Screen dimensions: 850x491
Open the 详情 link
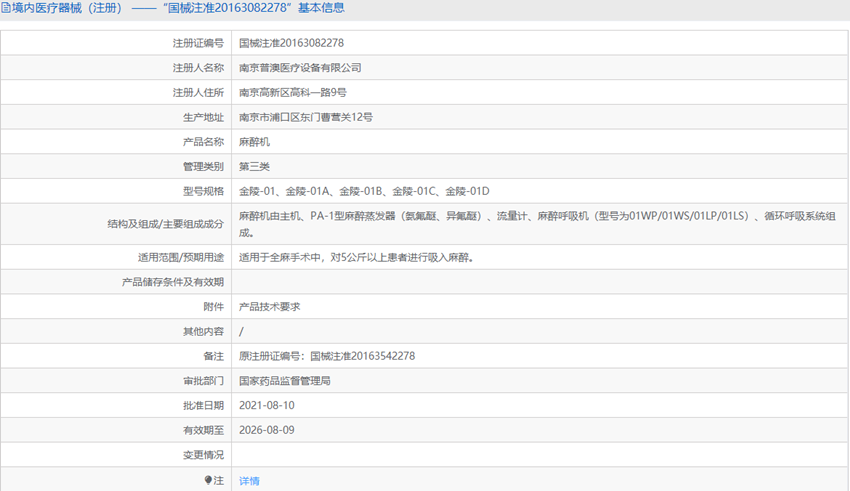(249, 481)
